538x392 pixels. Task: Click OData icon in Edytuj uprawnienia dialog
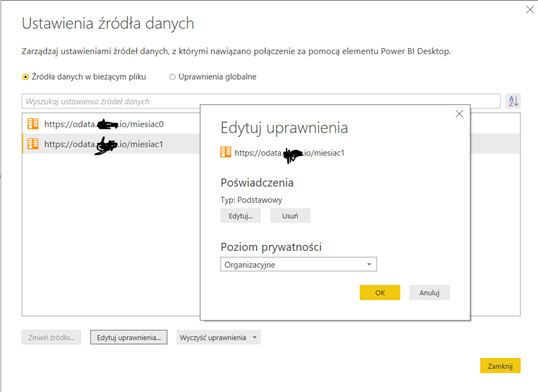[x=226, y=152]
